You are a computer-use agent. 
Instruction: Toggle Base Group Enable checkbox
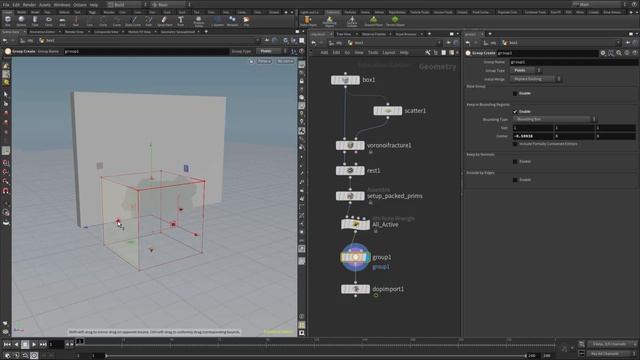coord(515,93)
